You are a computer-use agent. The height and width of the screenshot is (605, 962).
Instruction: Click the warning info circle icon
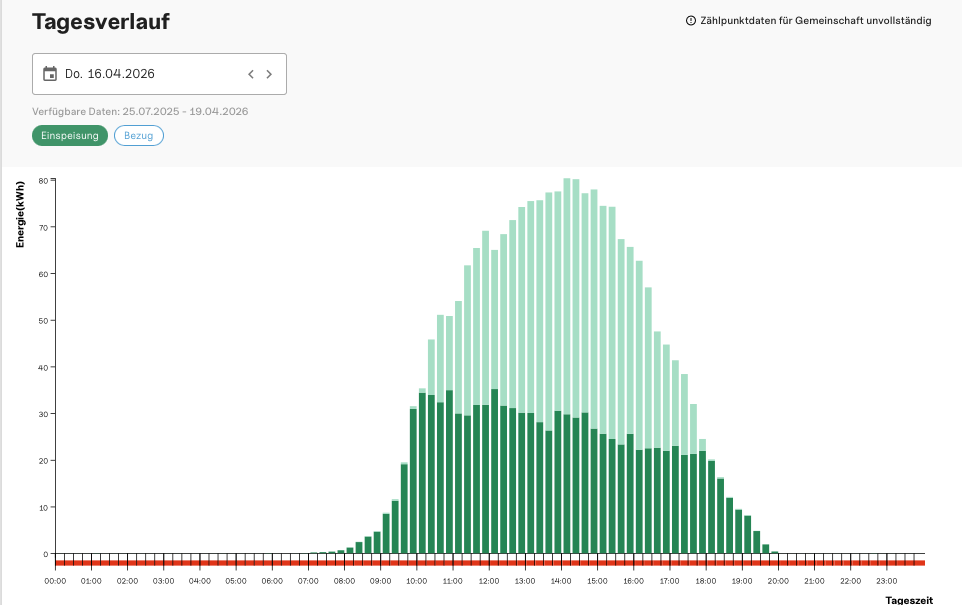tap(691, 21)
